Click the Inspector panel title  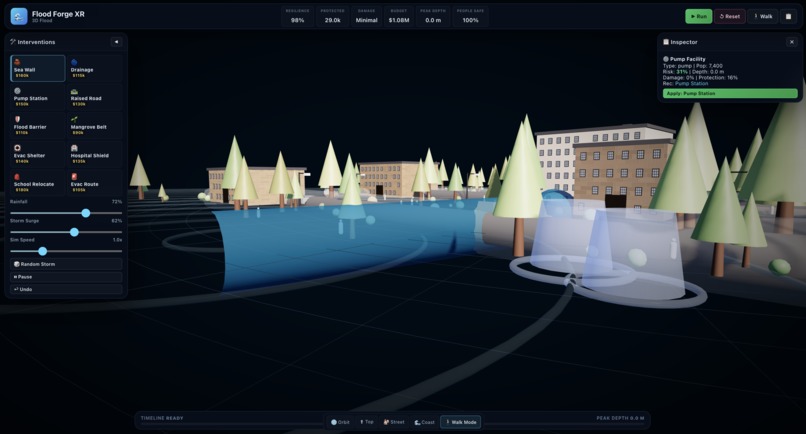coord(684,42)
